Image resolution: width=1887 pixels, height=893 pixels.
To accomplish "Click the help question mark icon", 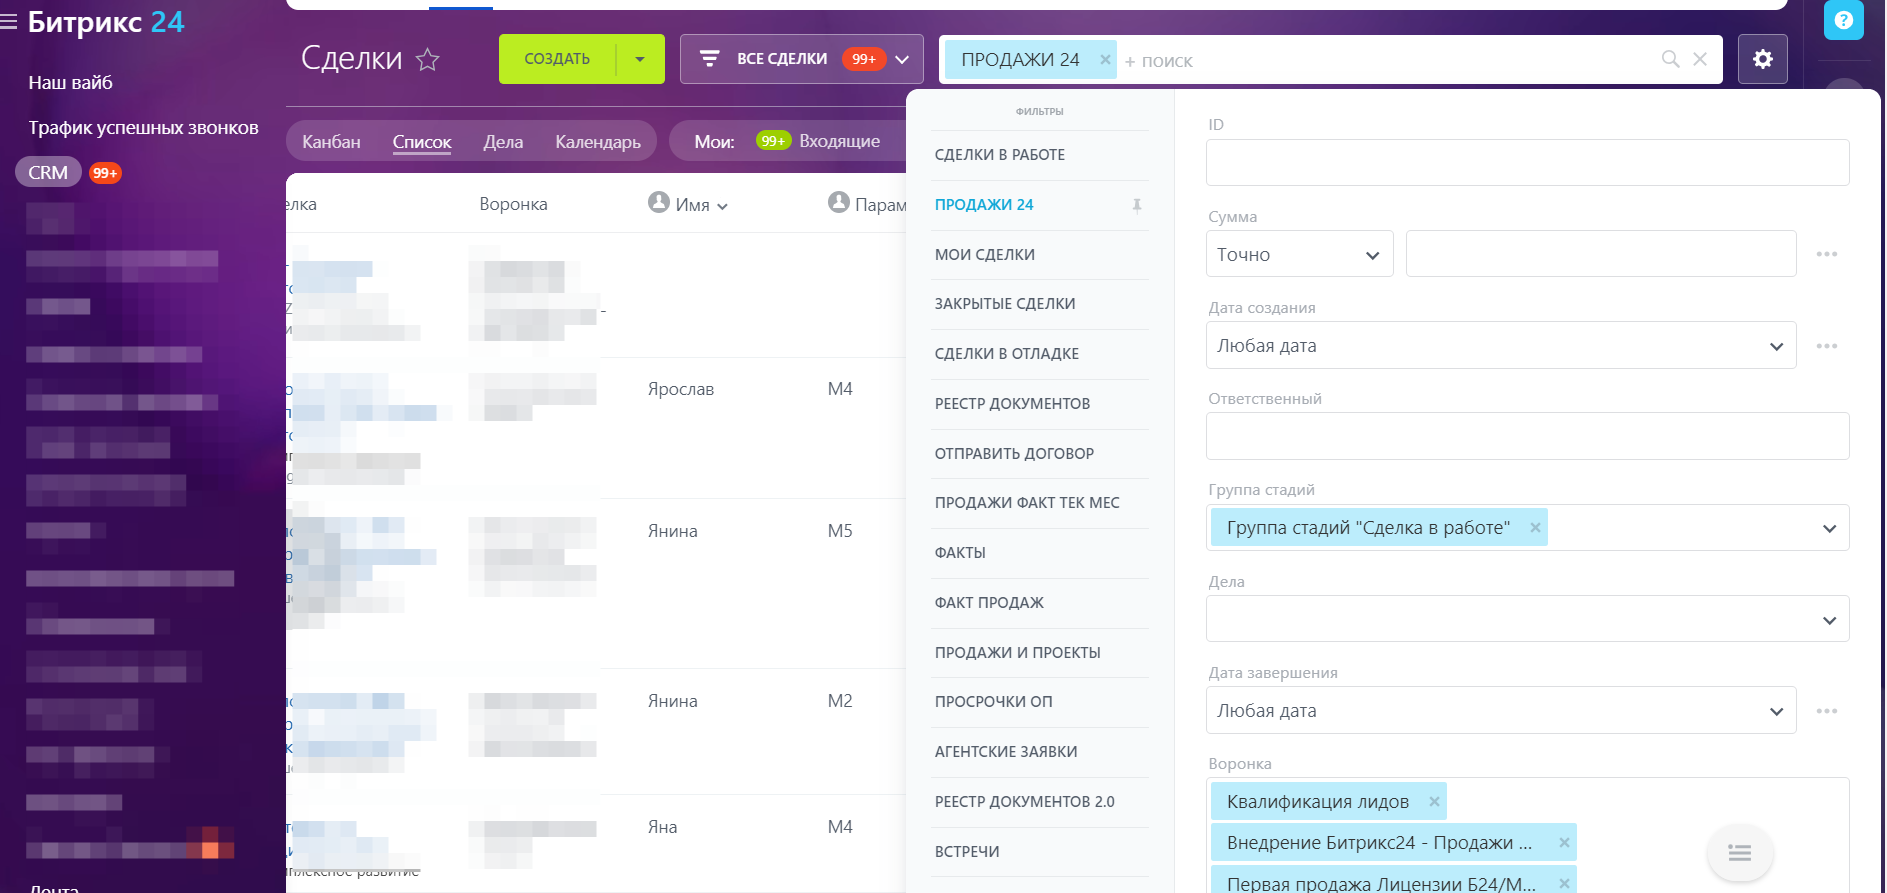I will 1843,20.
